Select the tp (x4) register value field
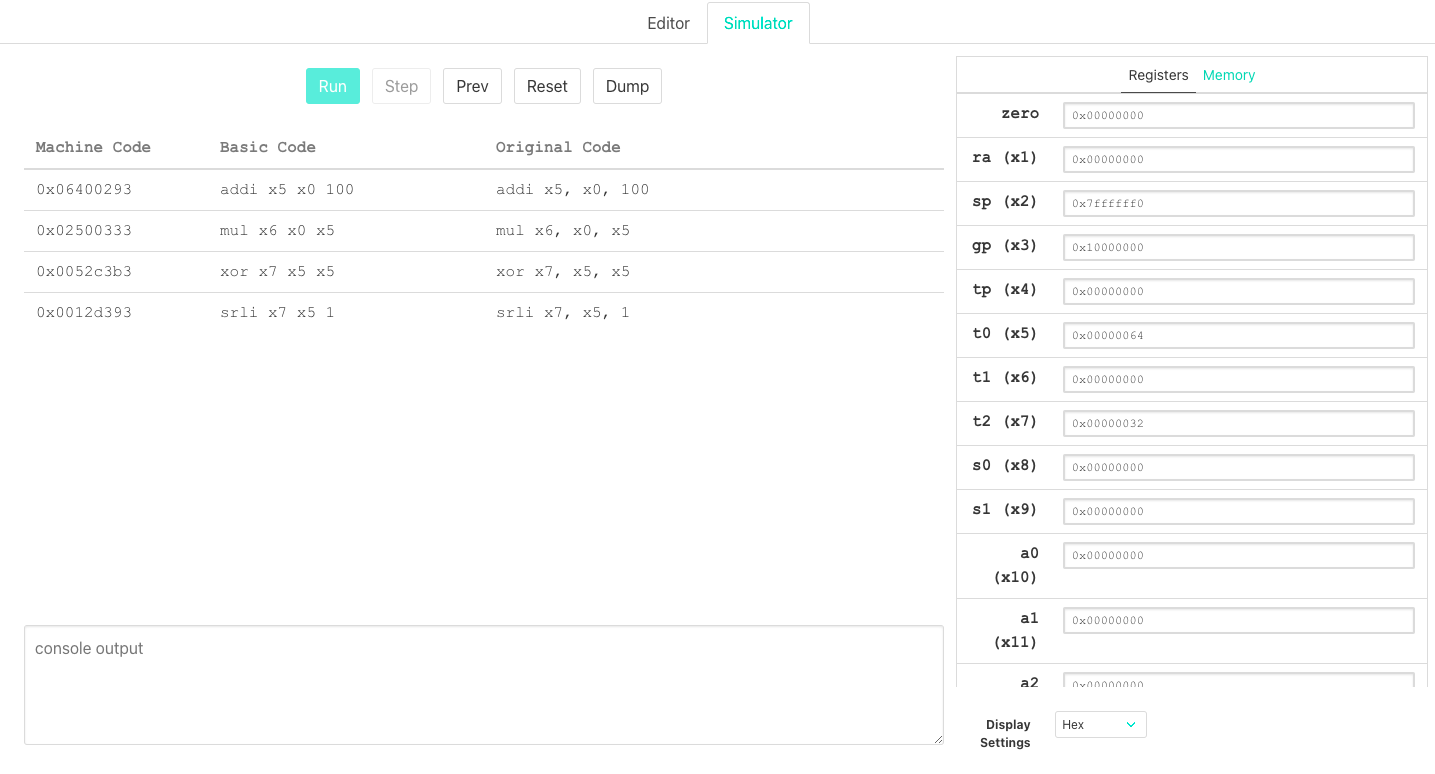 [1238, 291]
